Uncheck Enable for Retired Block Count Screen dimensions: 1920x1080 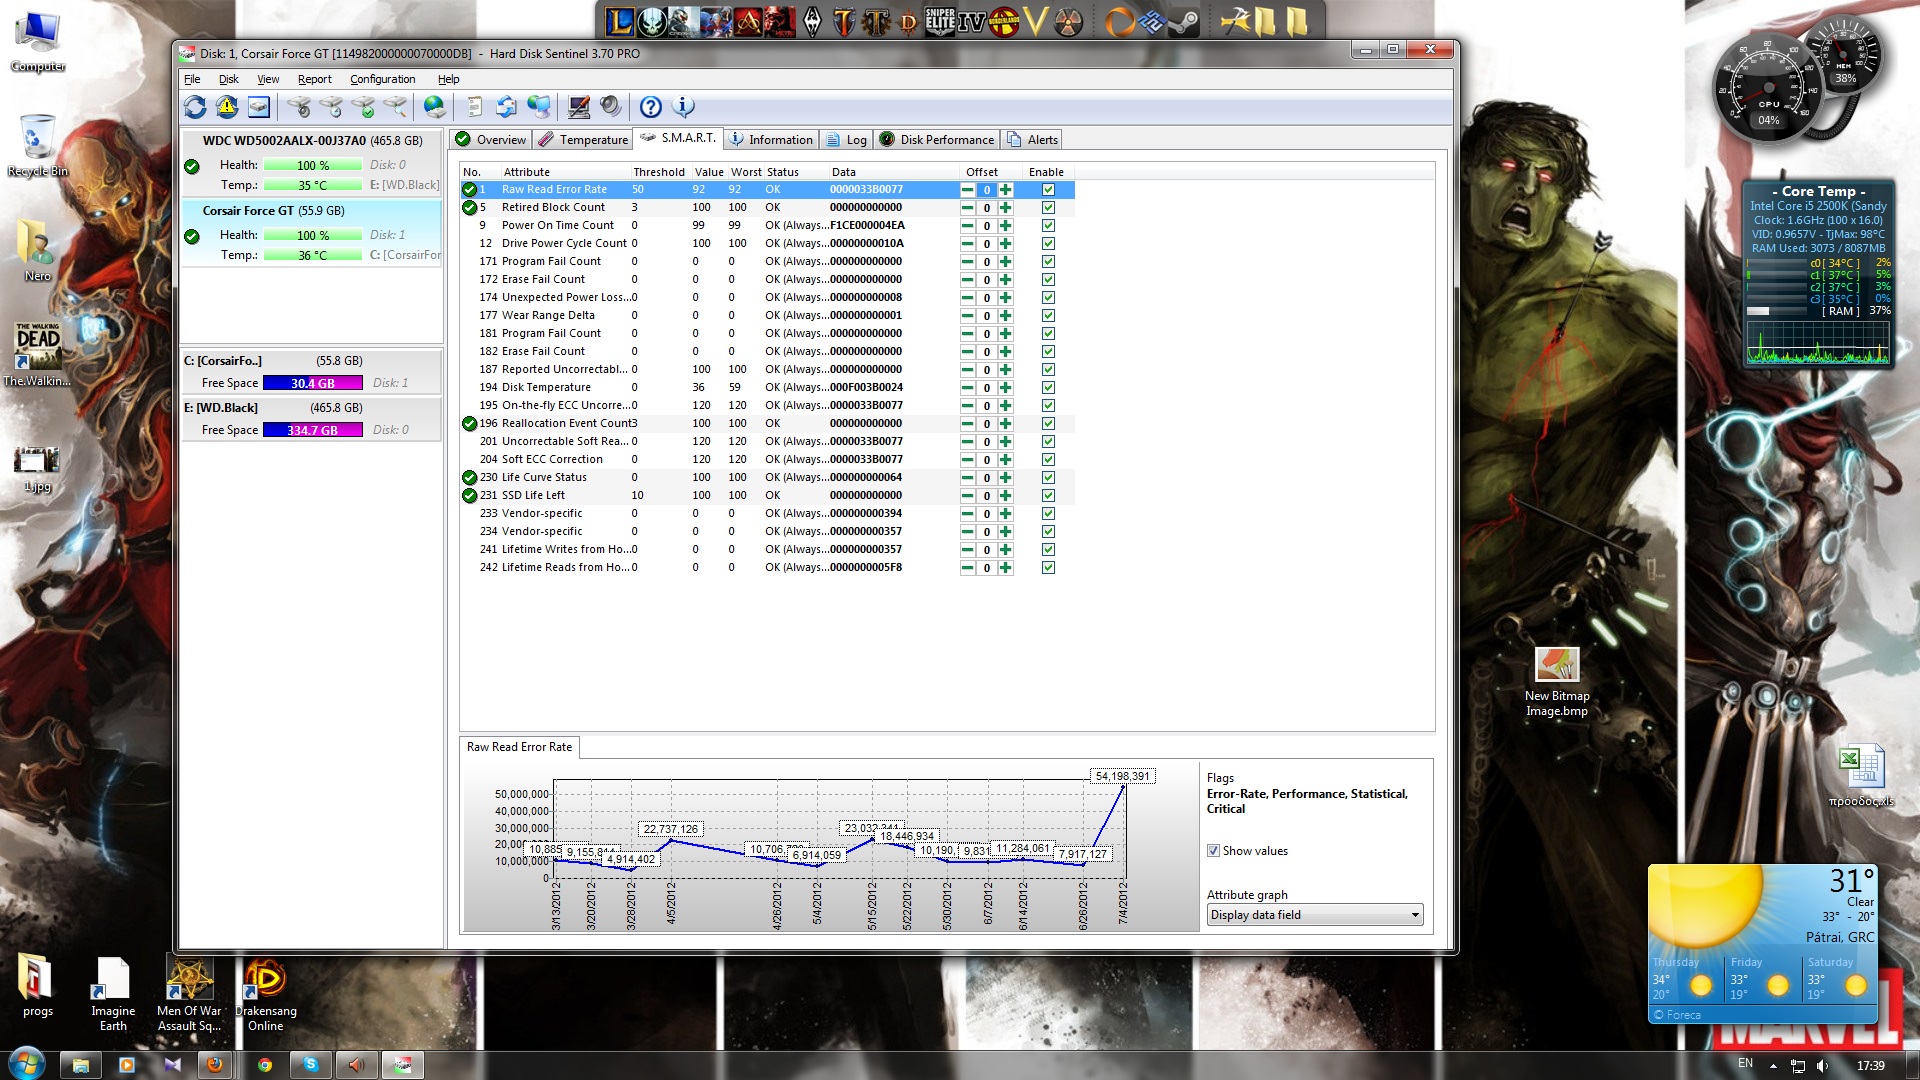[1048, 208]
